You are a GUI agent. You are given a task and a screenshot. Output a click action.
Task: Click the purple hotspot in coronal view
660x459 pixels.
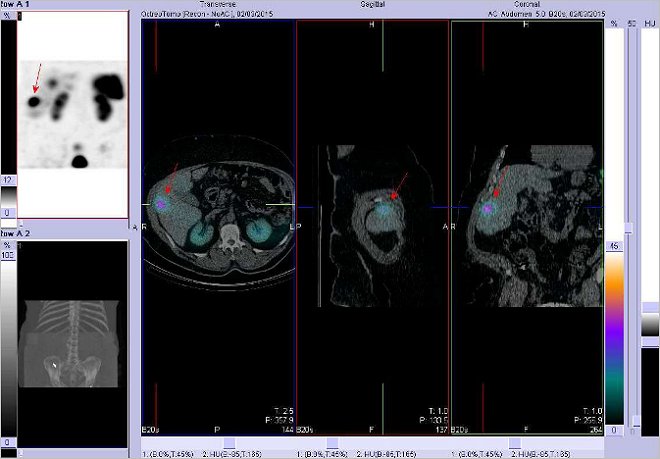point(488,210)
